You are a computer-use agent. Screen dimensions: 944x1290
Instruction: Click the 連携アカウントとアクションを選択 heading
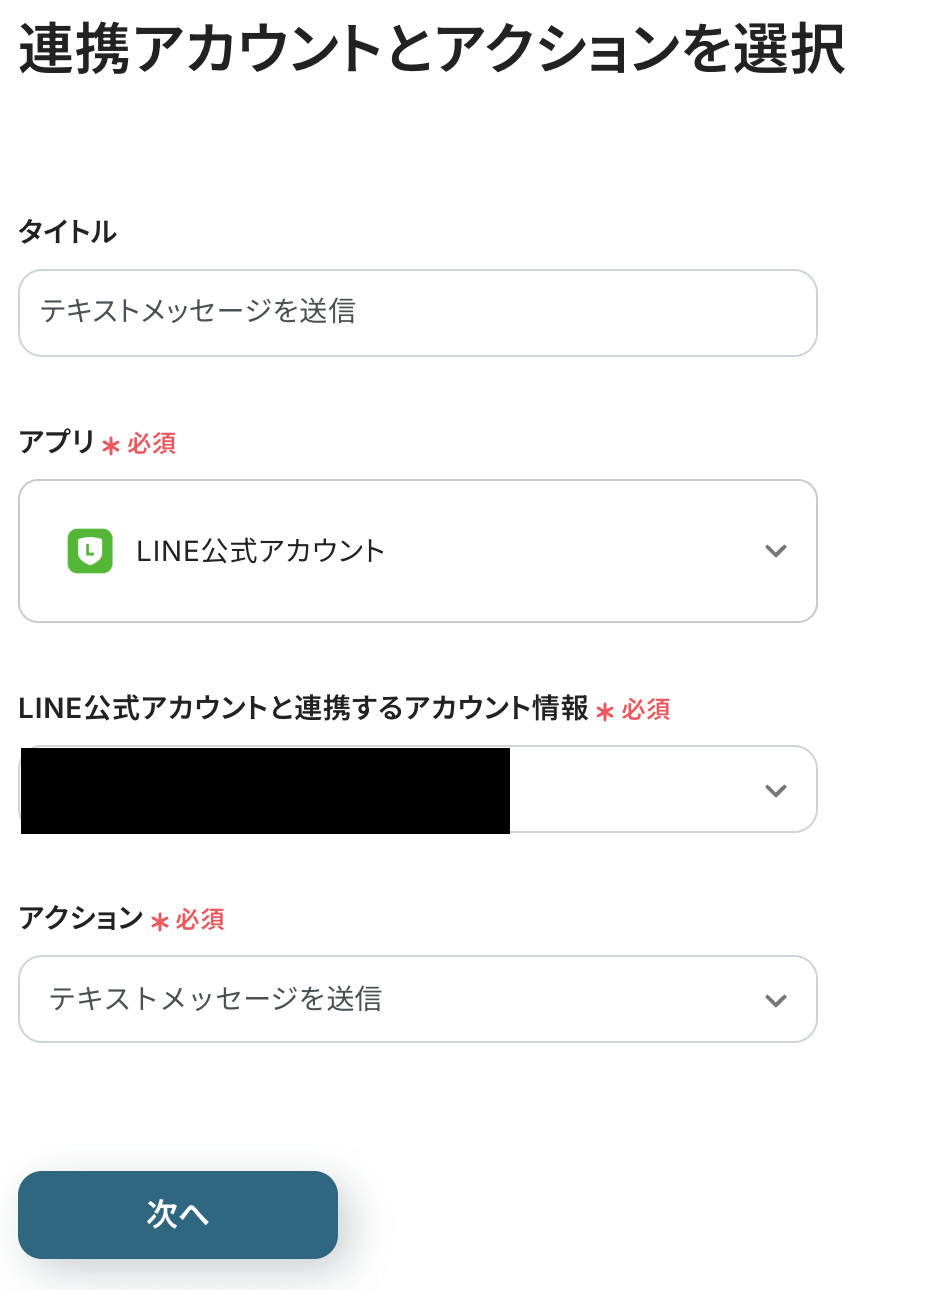(432, 50)
